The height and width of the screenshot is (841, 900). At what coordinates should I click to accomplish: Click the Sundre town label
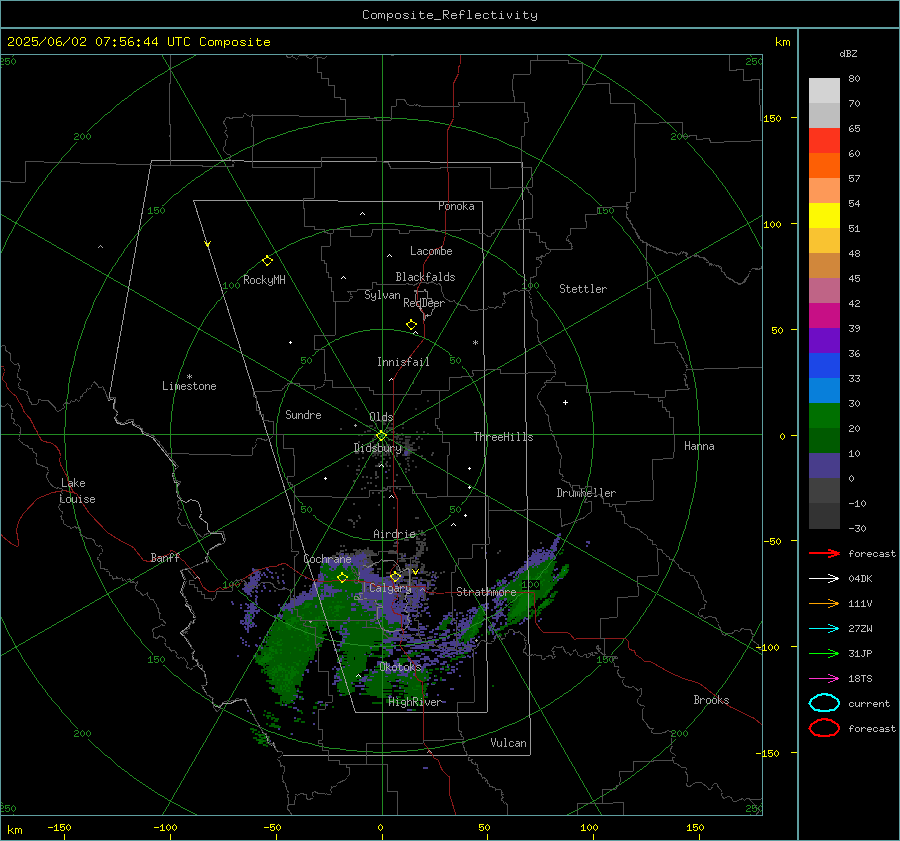[x=303, y=414]
